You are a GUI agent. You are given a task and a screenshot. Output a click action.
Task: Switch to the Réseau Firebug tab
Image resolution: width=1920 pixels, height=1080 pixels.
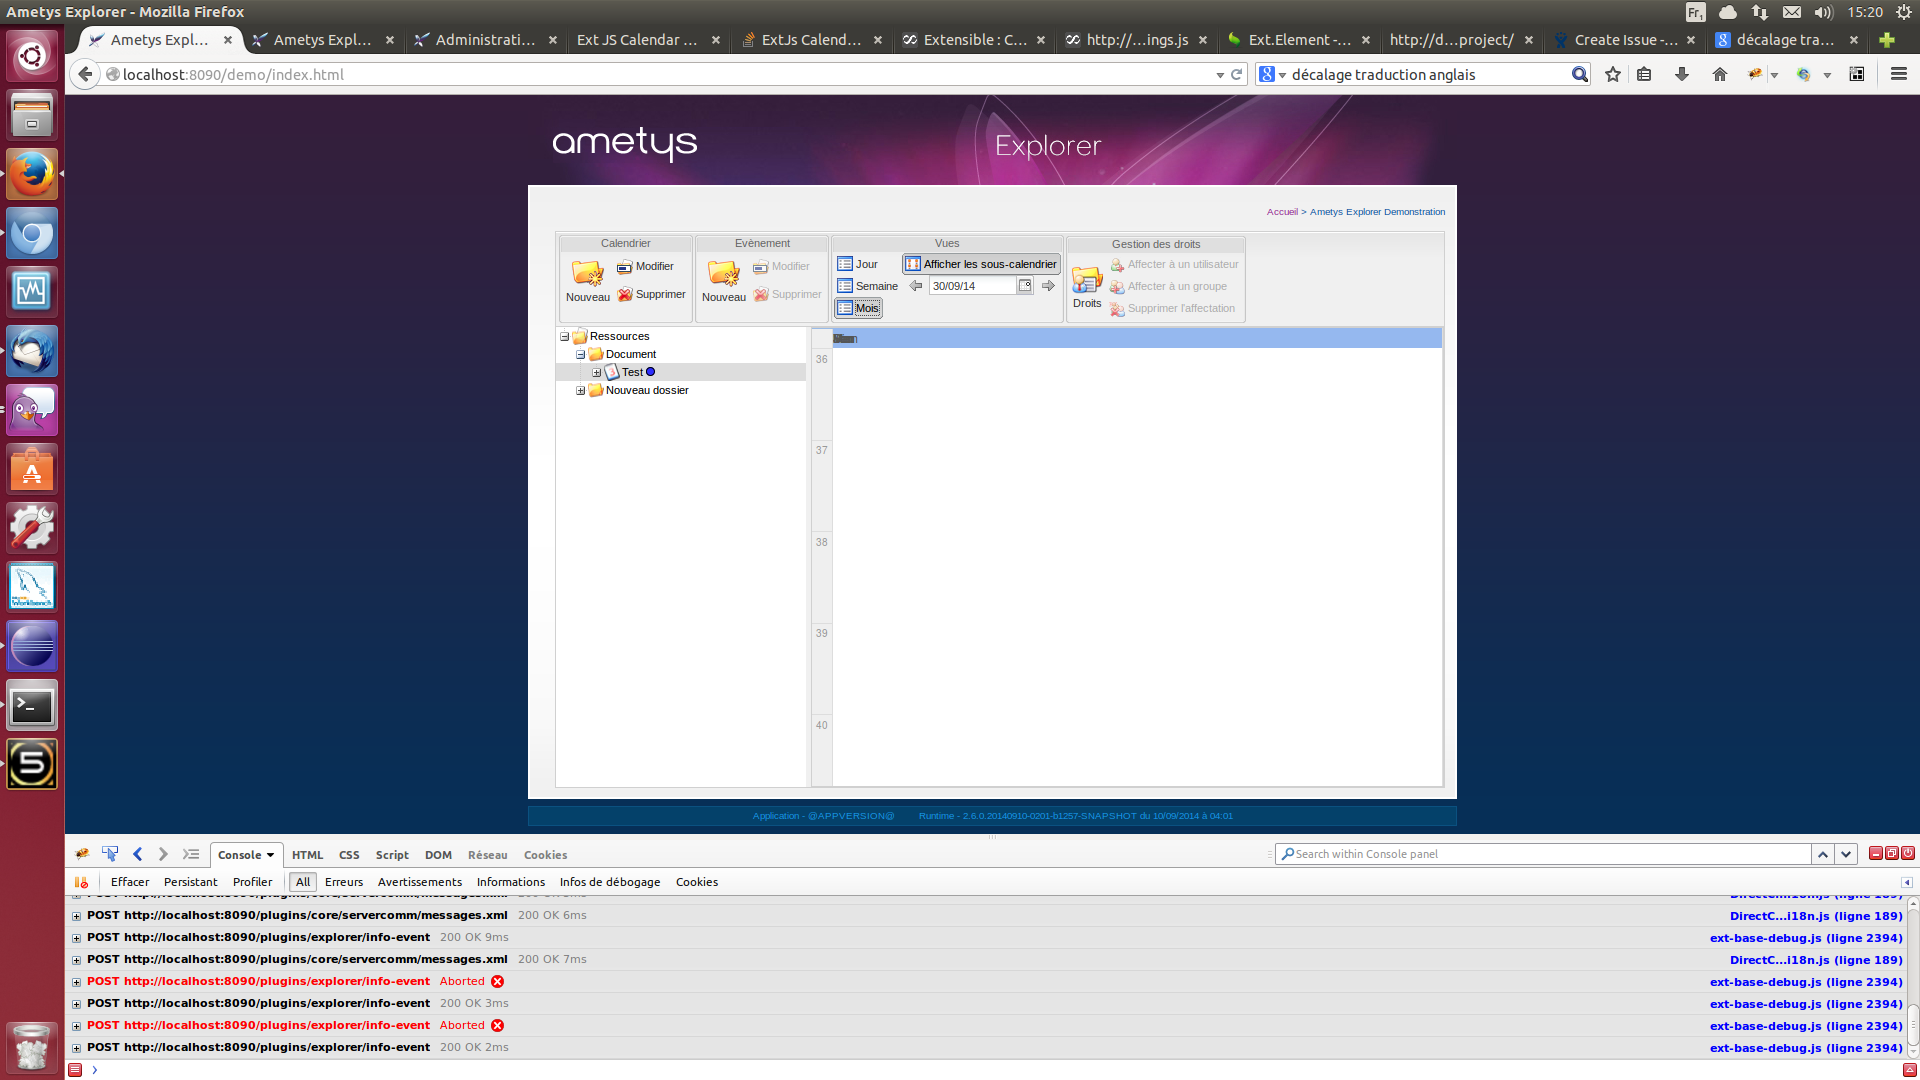click(x=487, y=855)
